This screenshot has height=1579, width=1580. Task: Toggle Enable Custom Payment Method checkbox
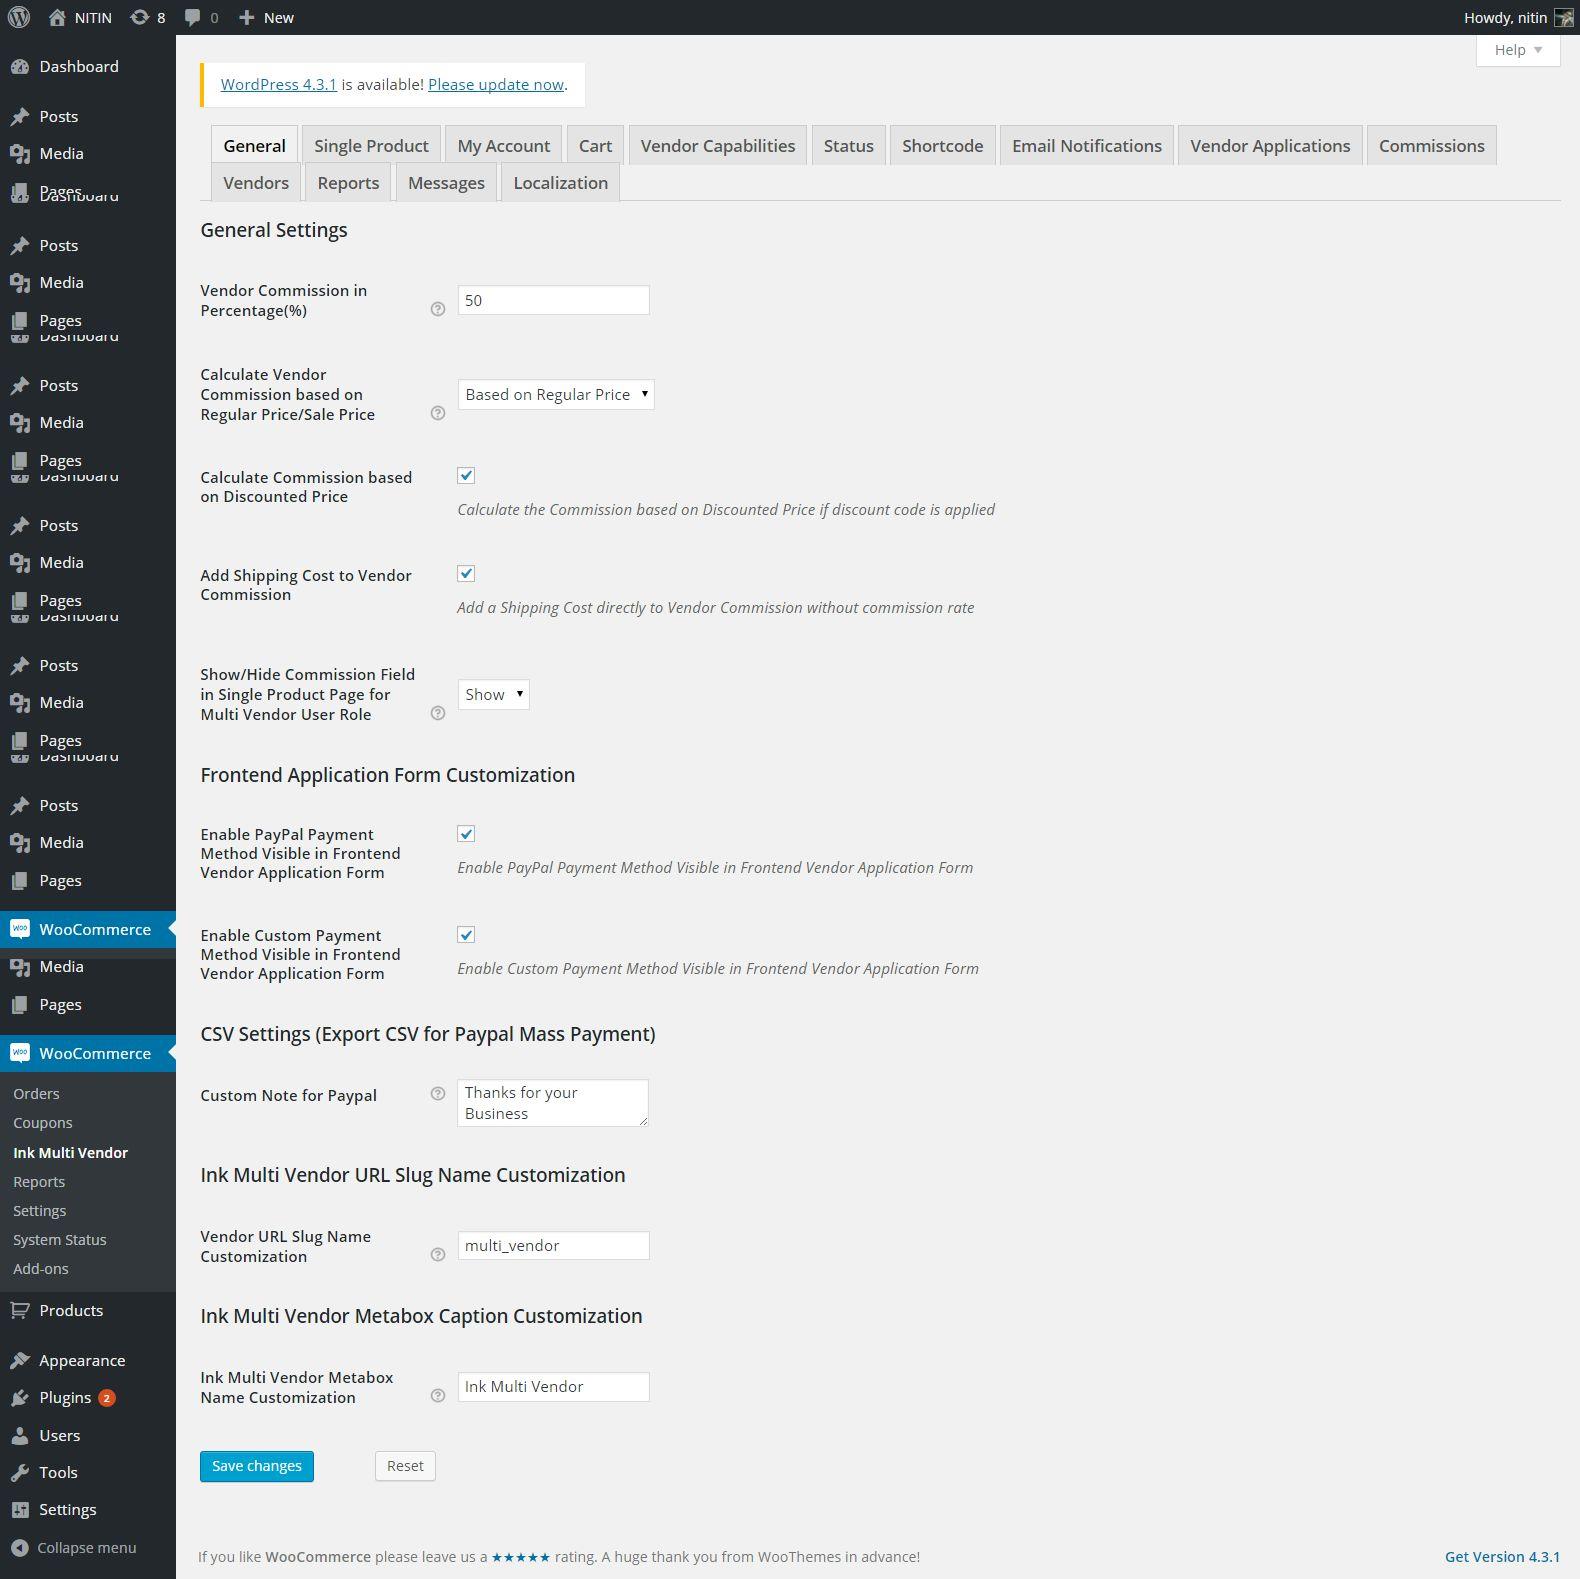(466, 935)
